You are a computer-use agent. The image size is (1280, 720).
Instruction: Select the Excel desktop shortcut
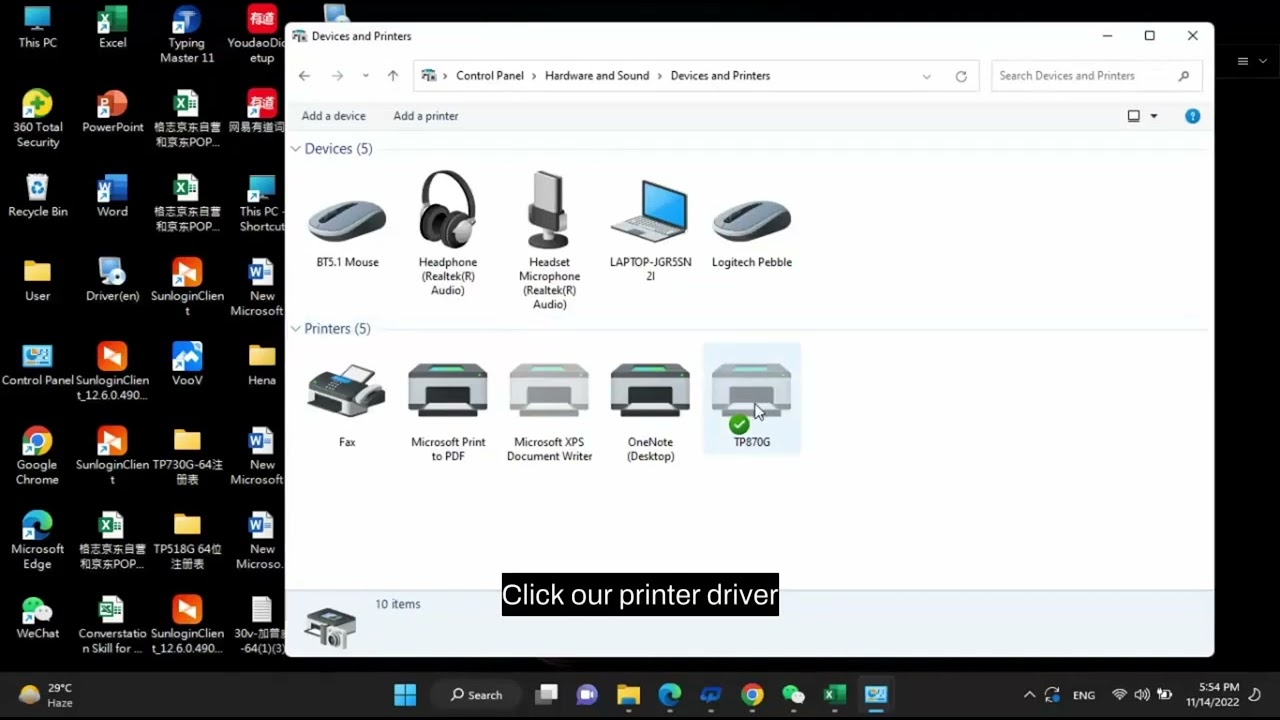coord(112,27)
